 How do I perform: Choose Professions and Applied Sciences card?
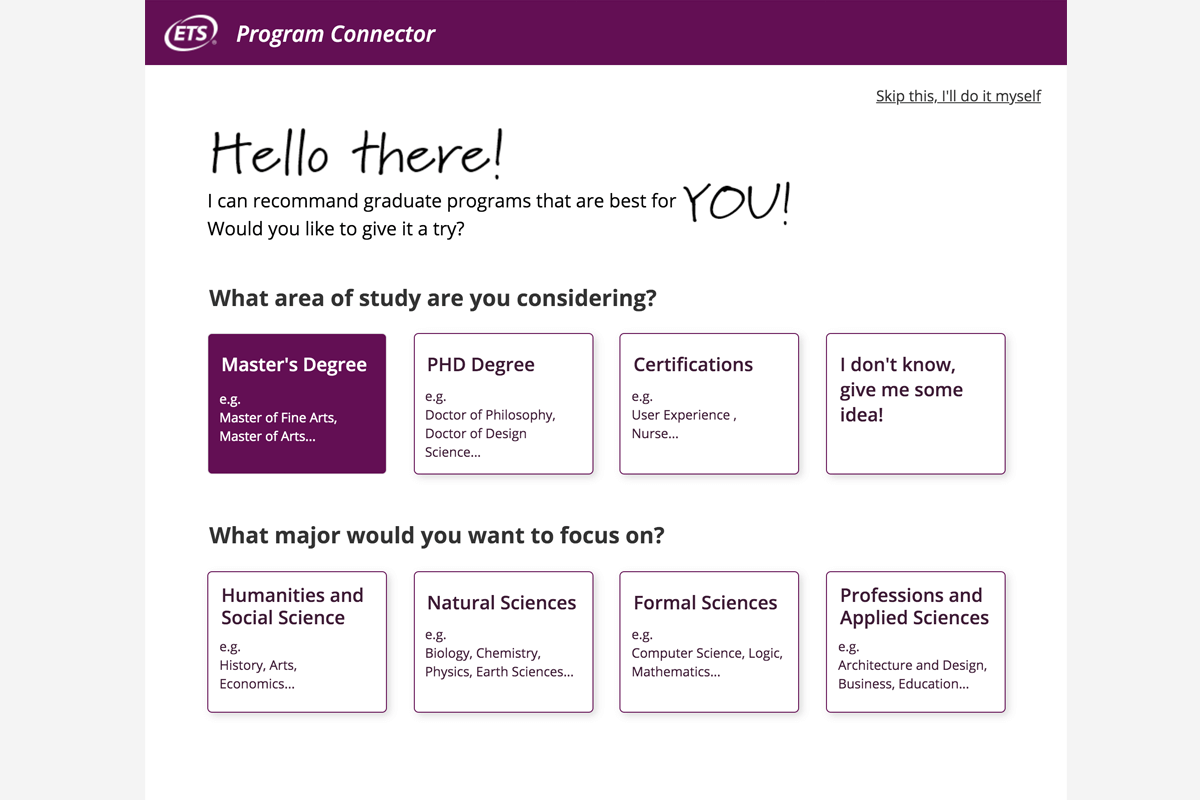click(915, 641)
